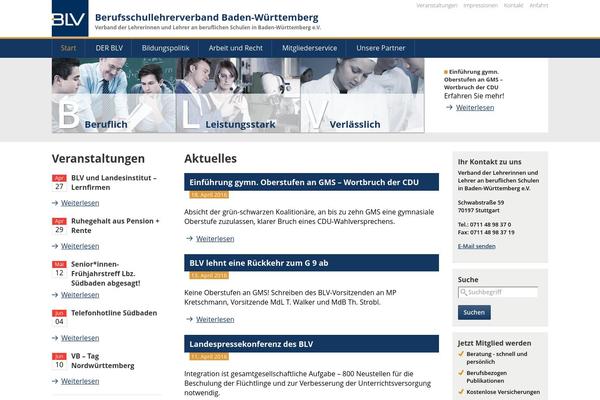Open the Arbeit und Recht menu
Image resolution: width=600 pixels, height=400 pixels.
(x=235, y=48)
